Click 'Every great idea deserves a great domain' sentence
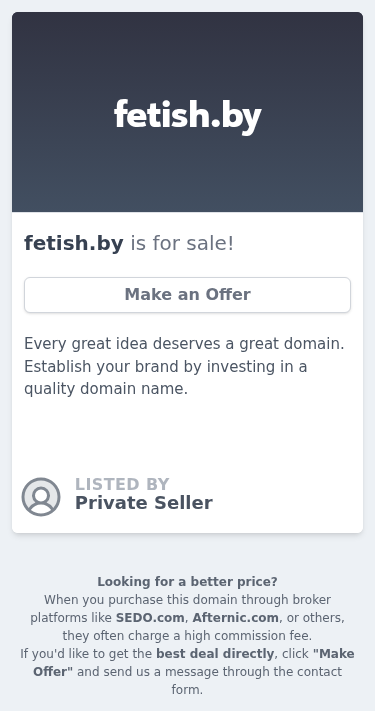Viewport: 375px width, 711px height. [x=184, y=344]
